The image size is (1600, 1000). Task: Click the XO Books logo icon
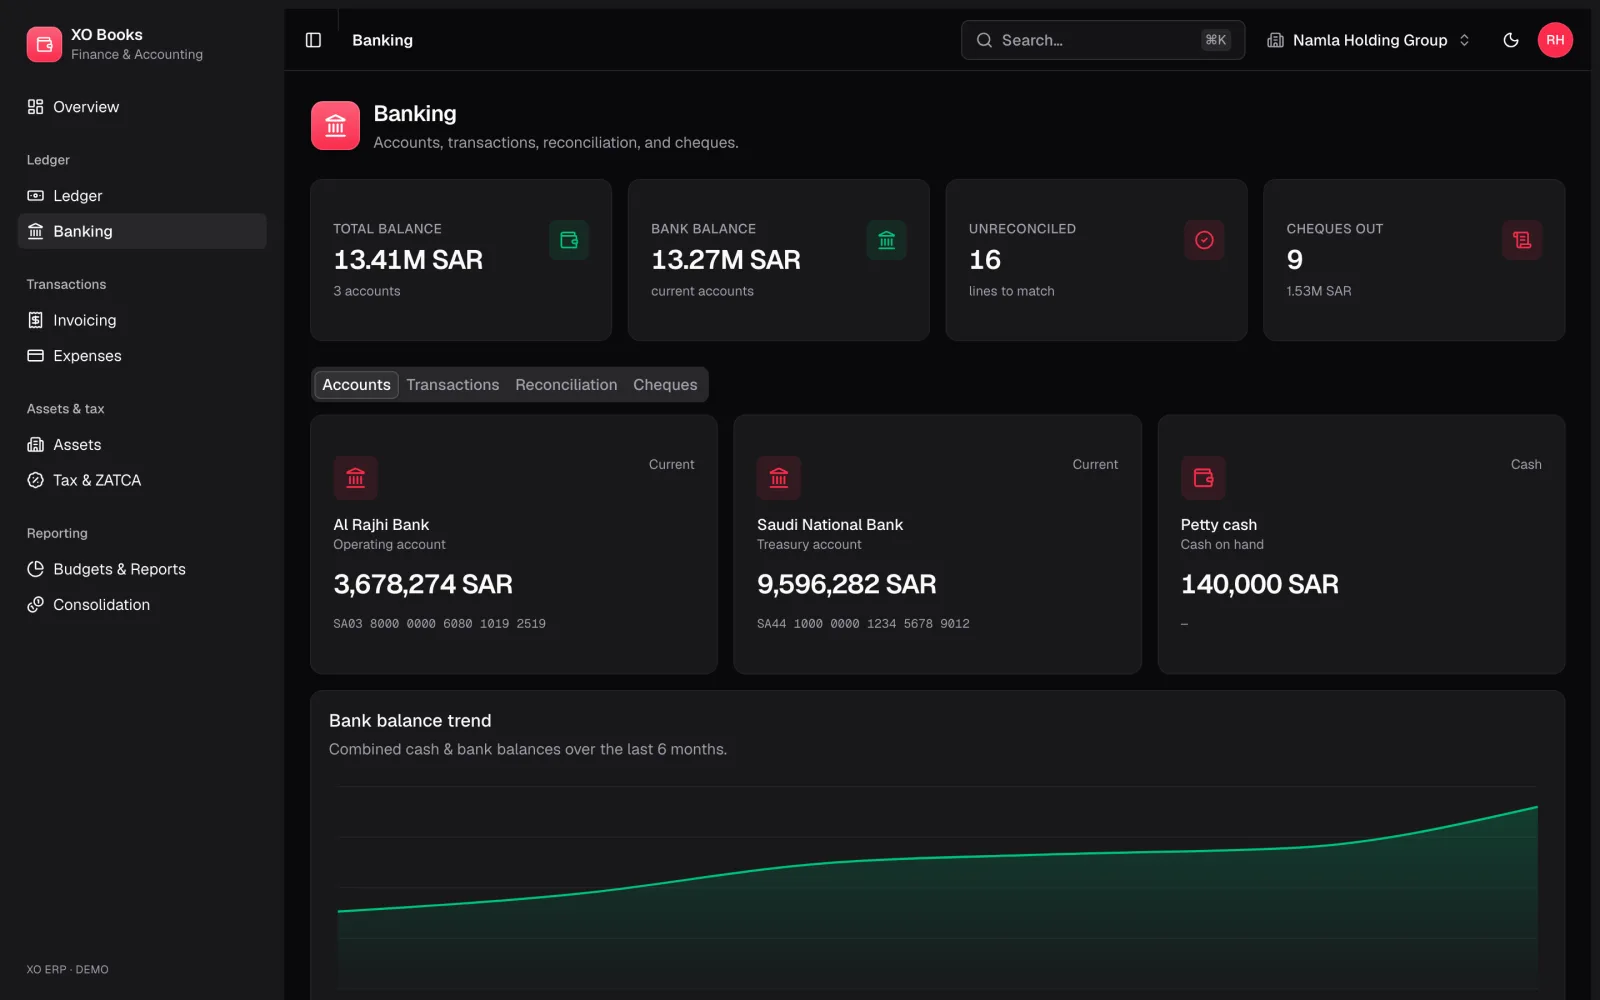(x=44, y=44)
